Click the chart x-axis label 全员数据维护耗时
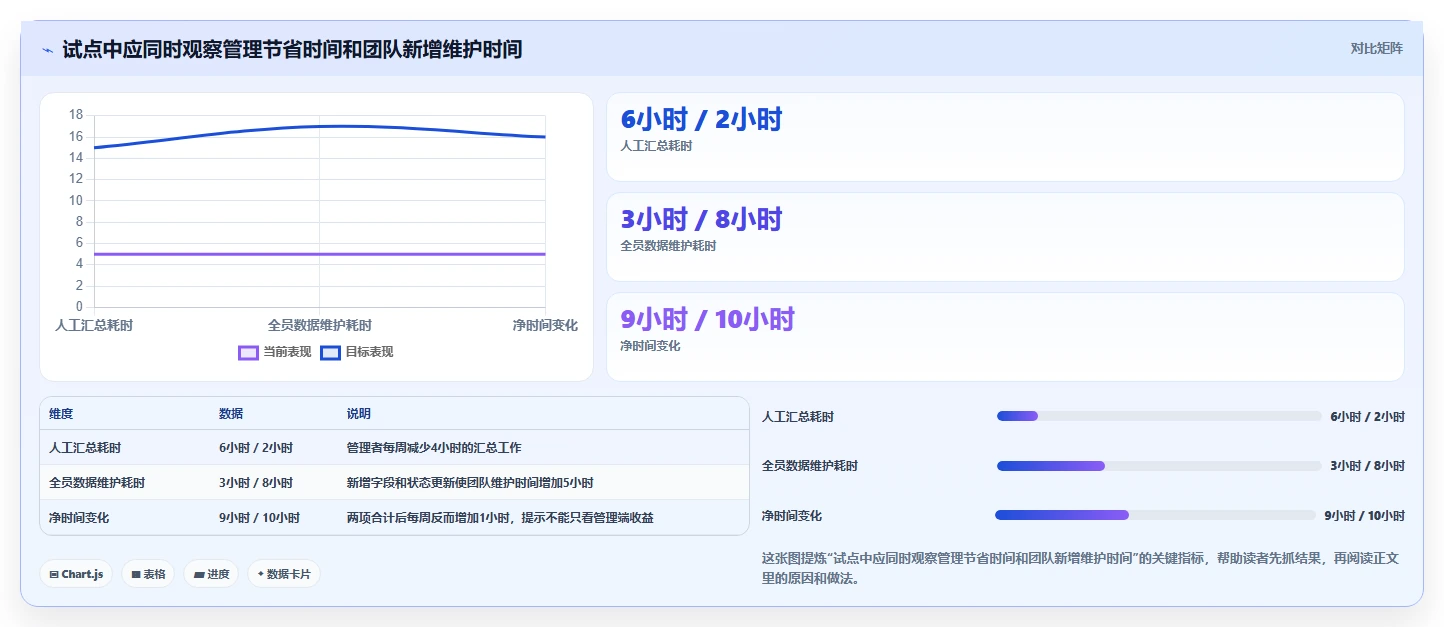Viewport: 1444px width, 627px height. tap(320, 326)
